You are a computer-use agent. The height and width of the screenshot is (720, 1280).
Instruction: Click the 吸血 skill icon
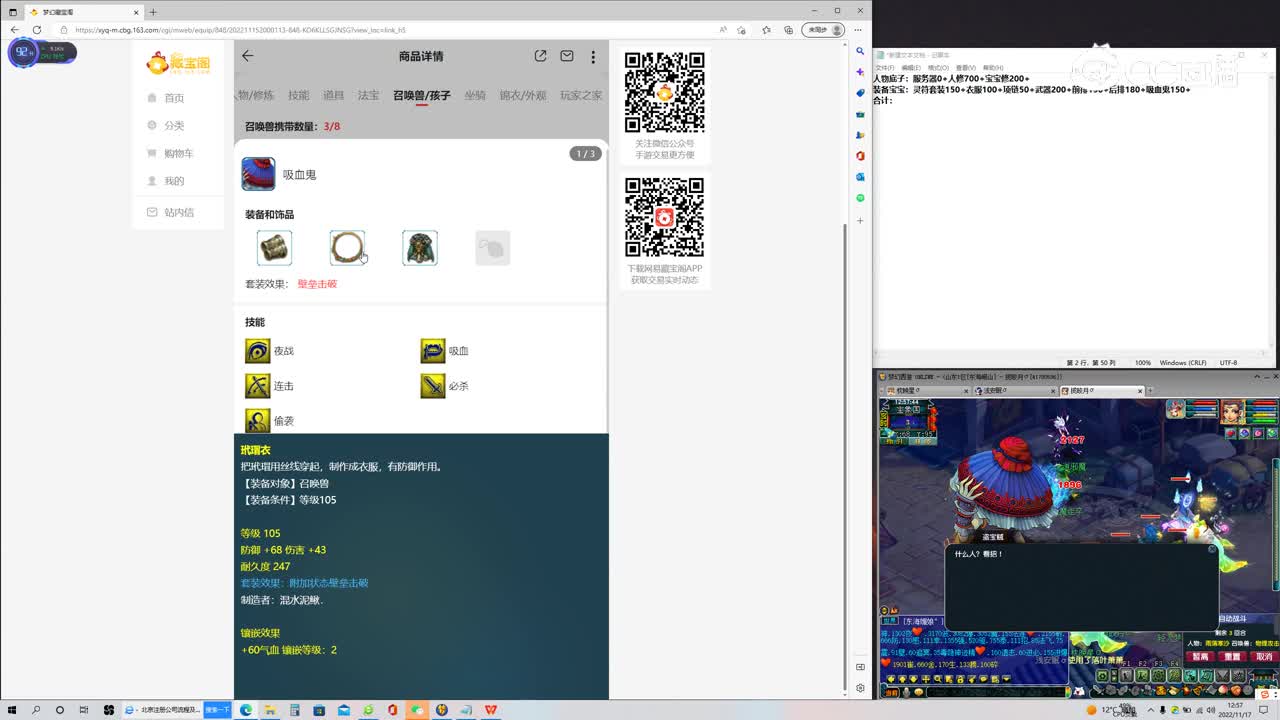[433, 350]
